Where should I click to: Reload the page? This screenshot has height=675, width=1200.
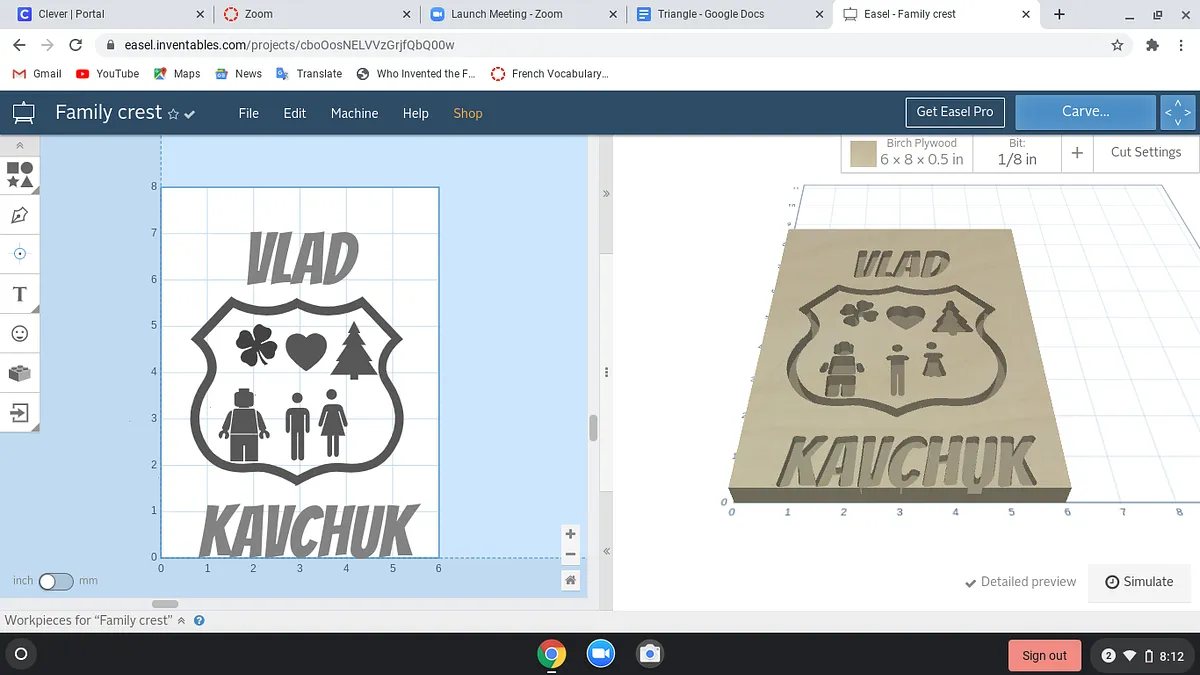click(x=76, y=45)
